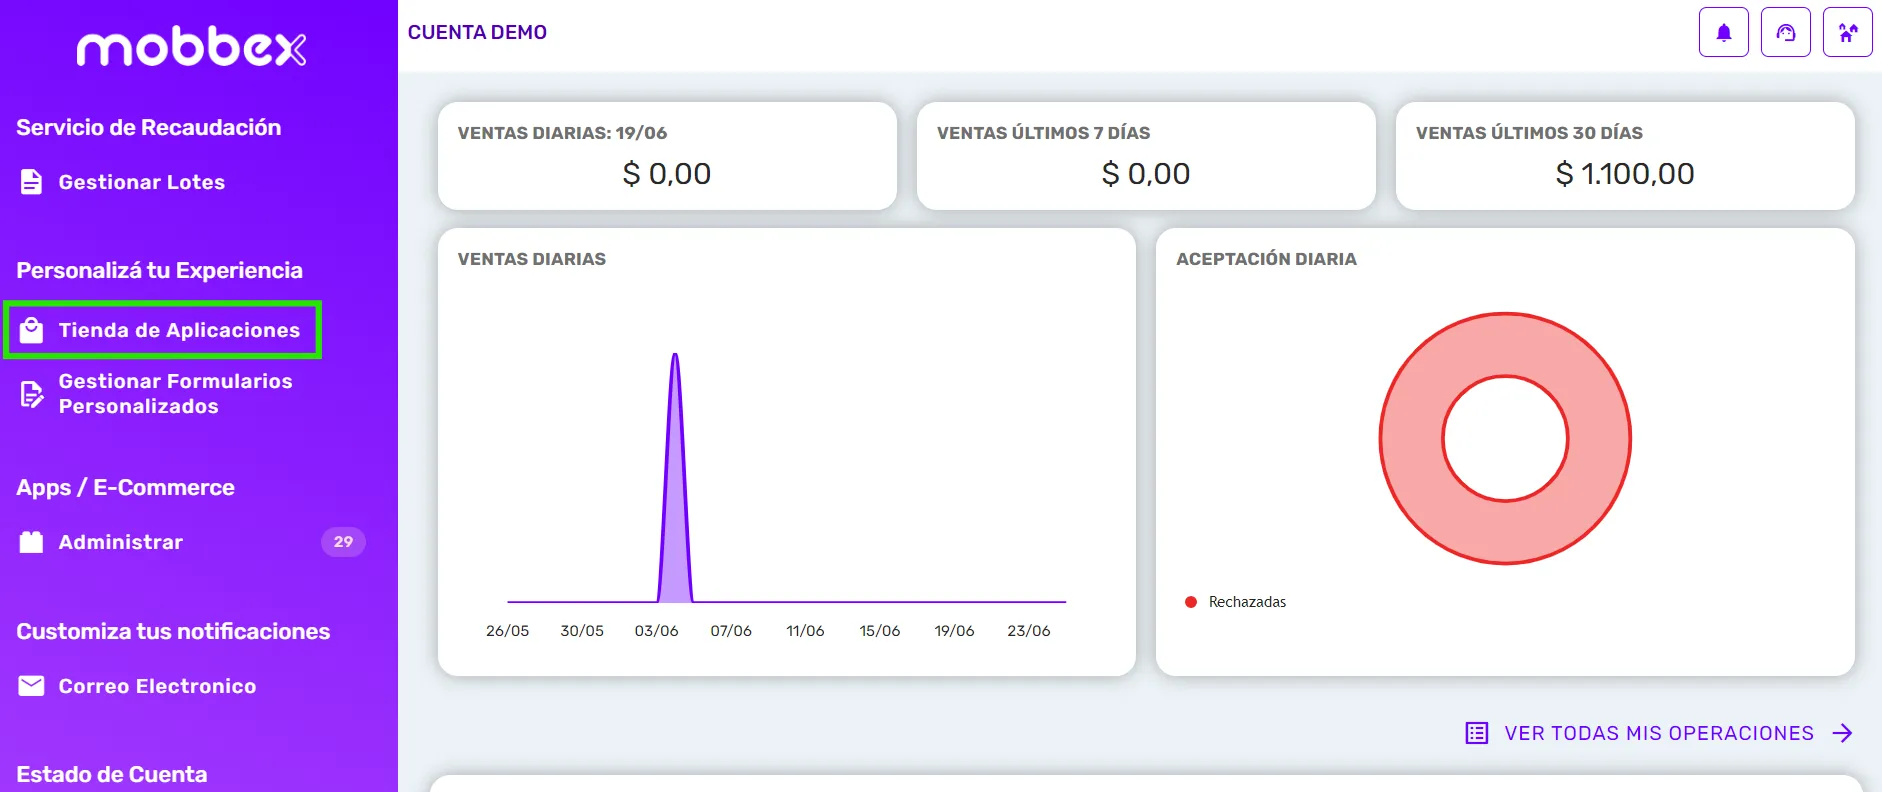
Task: Open Gestionar Lotes
Action: click(142, 182)
